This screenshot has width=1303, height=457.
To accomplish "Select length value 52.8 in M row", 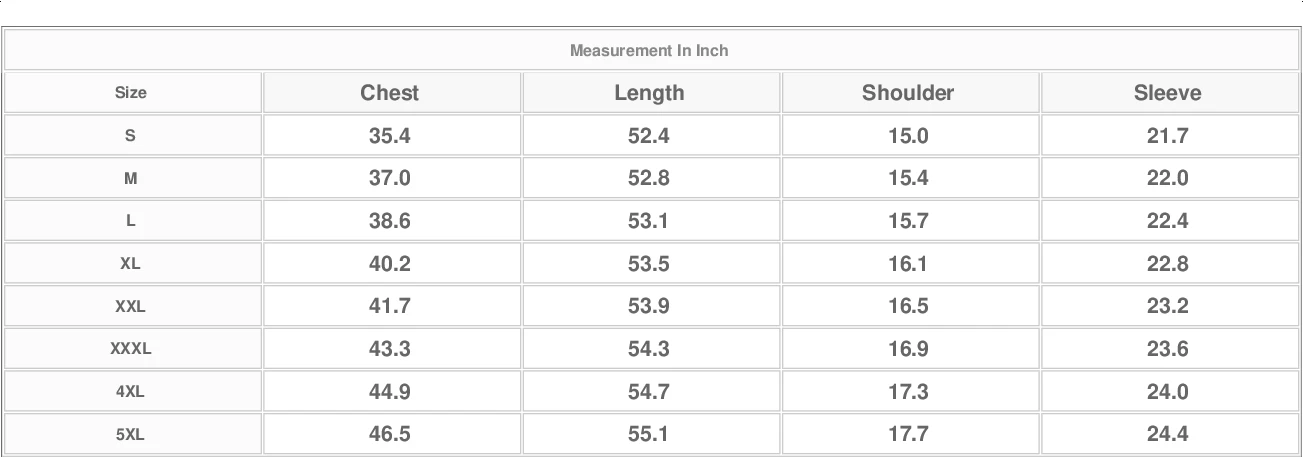I will tap(649, 178).
